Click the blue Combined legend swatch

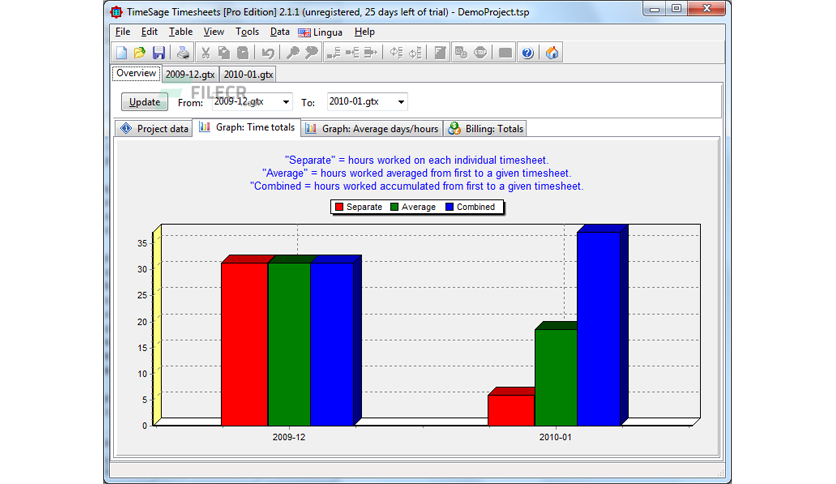449,207
